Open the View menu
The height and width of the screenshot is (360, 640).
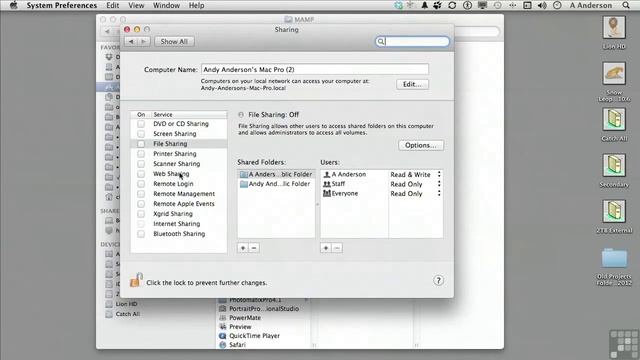(x=136, y=5)
